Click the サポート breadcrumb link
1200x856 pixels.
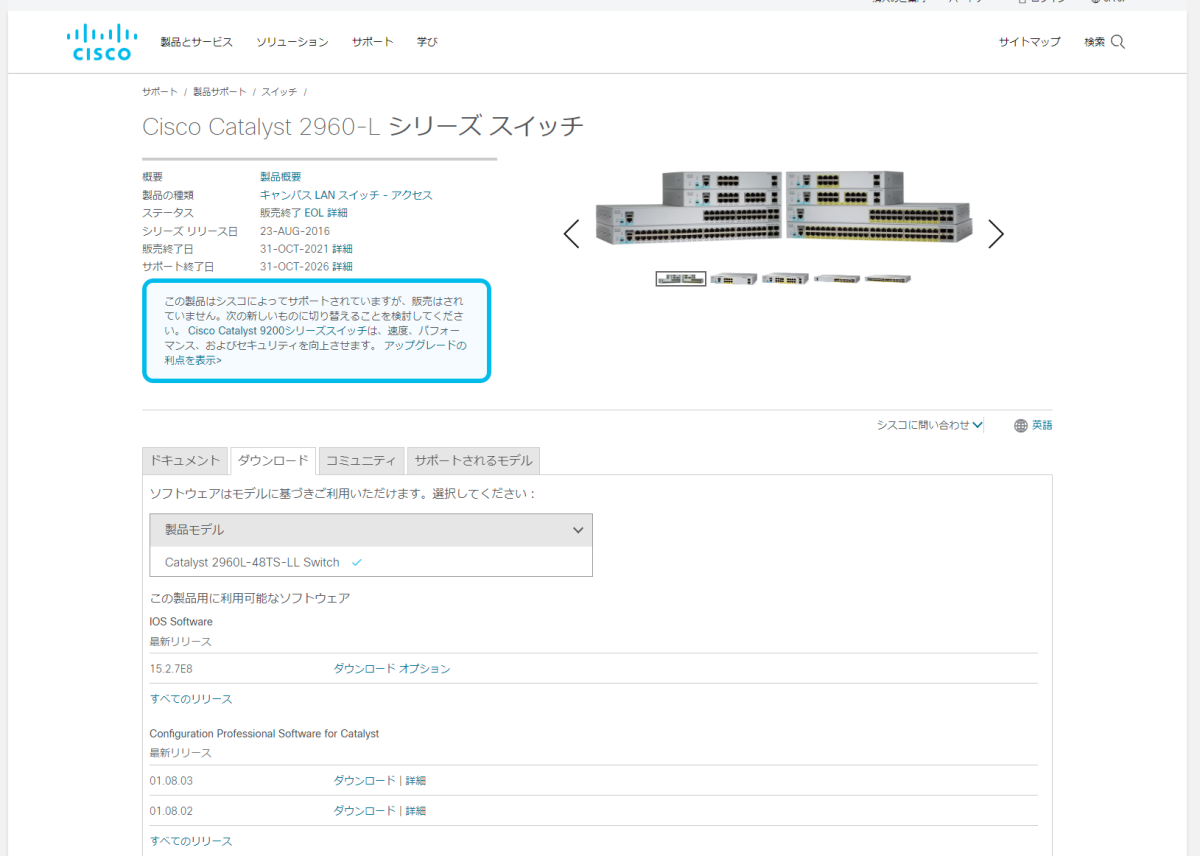click(x=160, y=92)
